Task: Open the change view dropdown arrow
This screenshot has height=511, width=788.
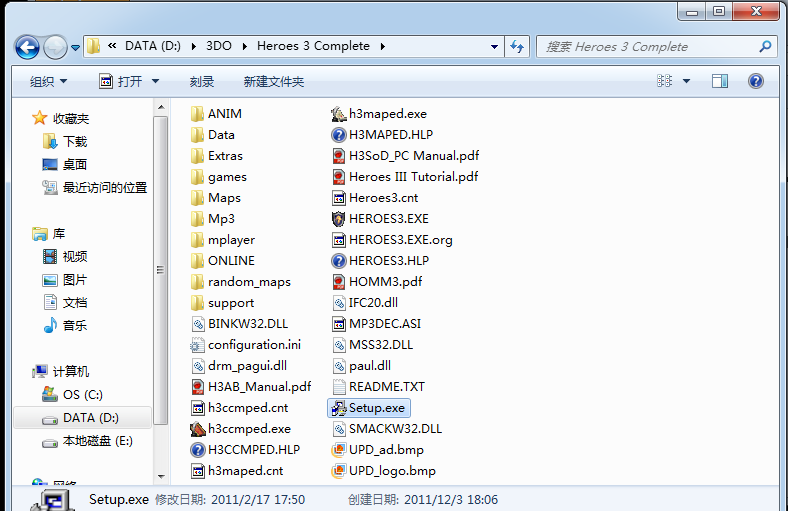Action: click(x=687, y=81)
